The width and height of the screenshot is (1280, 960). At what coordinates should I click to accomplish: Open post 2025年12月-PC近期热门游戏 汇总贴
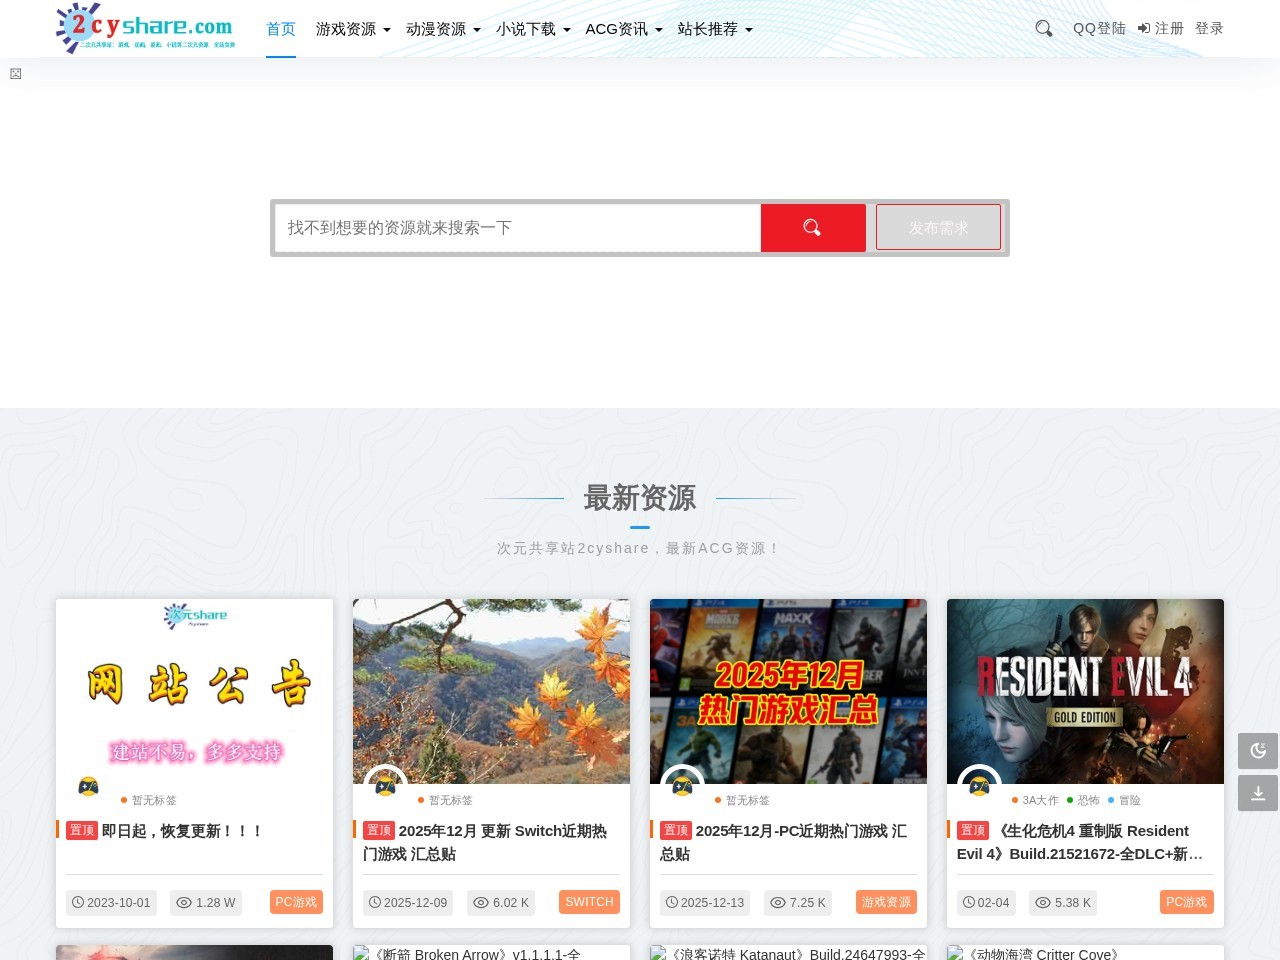pos(783,842)
